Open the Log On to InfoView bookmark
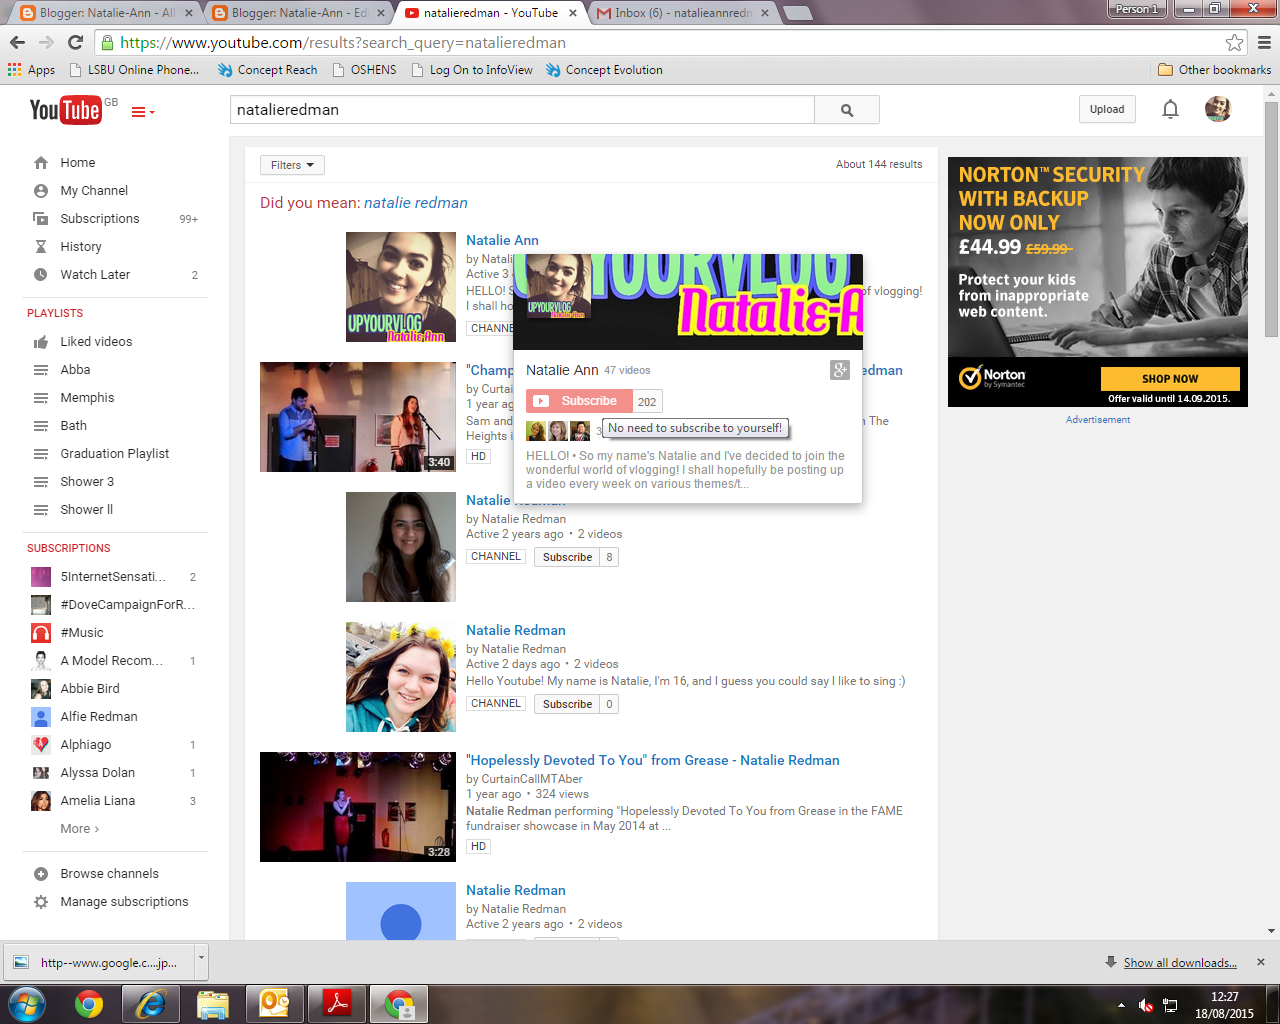This screenshot has width=1280, height=1024. 472,70
